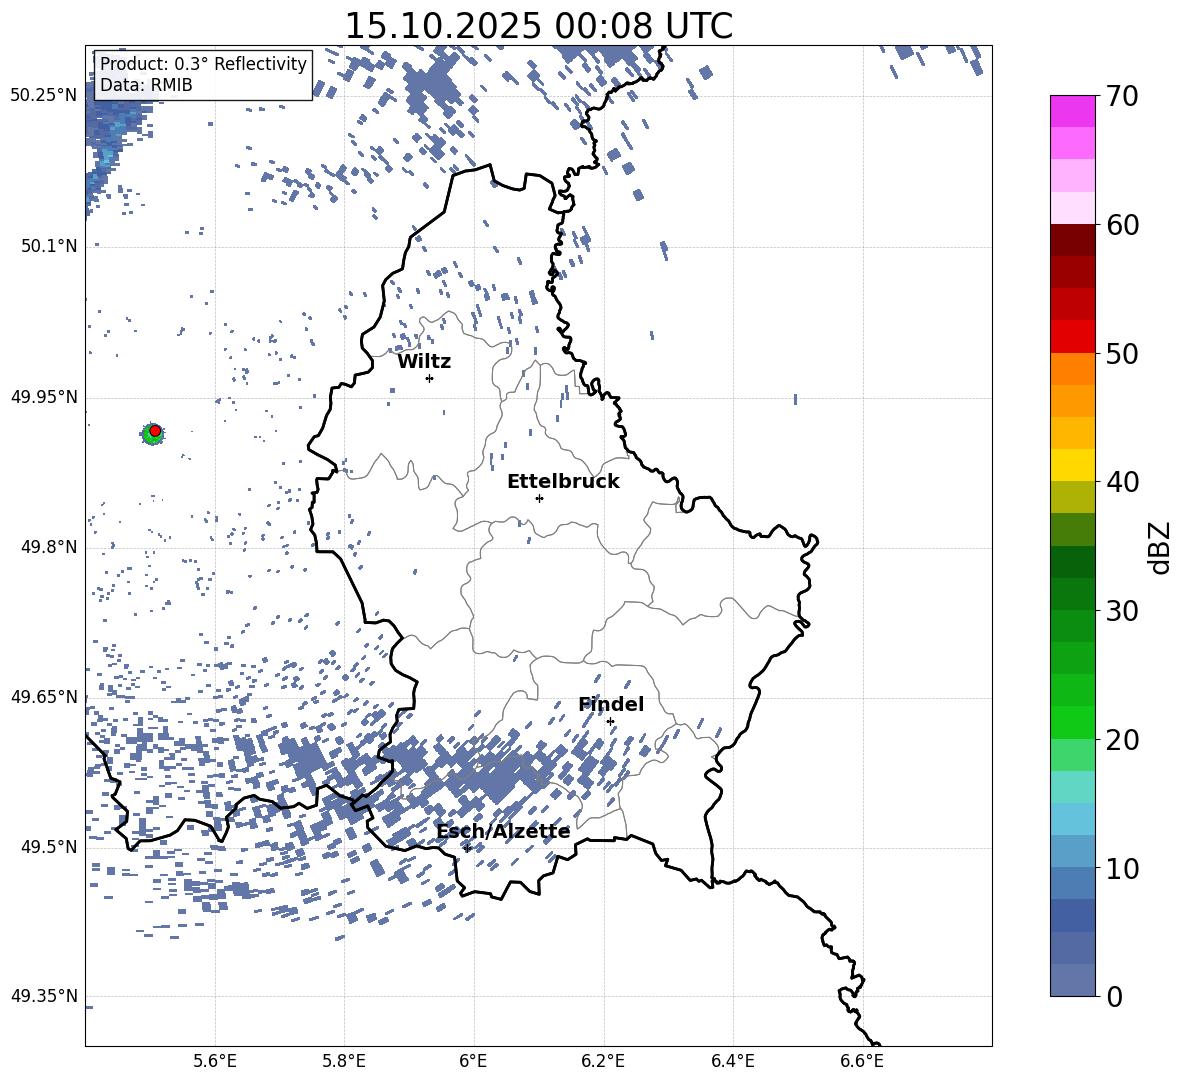The width and height of the screenshot is (1184, 1081).
Task: Click the Wiltz station cross marker
Action: click(x=430, y=378)
